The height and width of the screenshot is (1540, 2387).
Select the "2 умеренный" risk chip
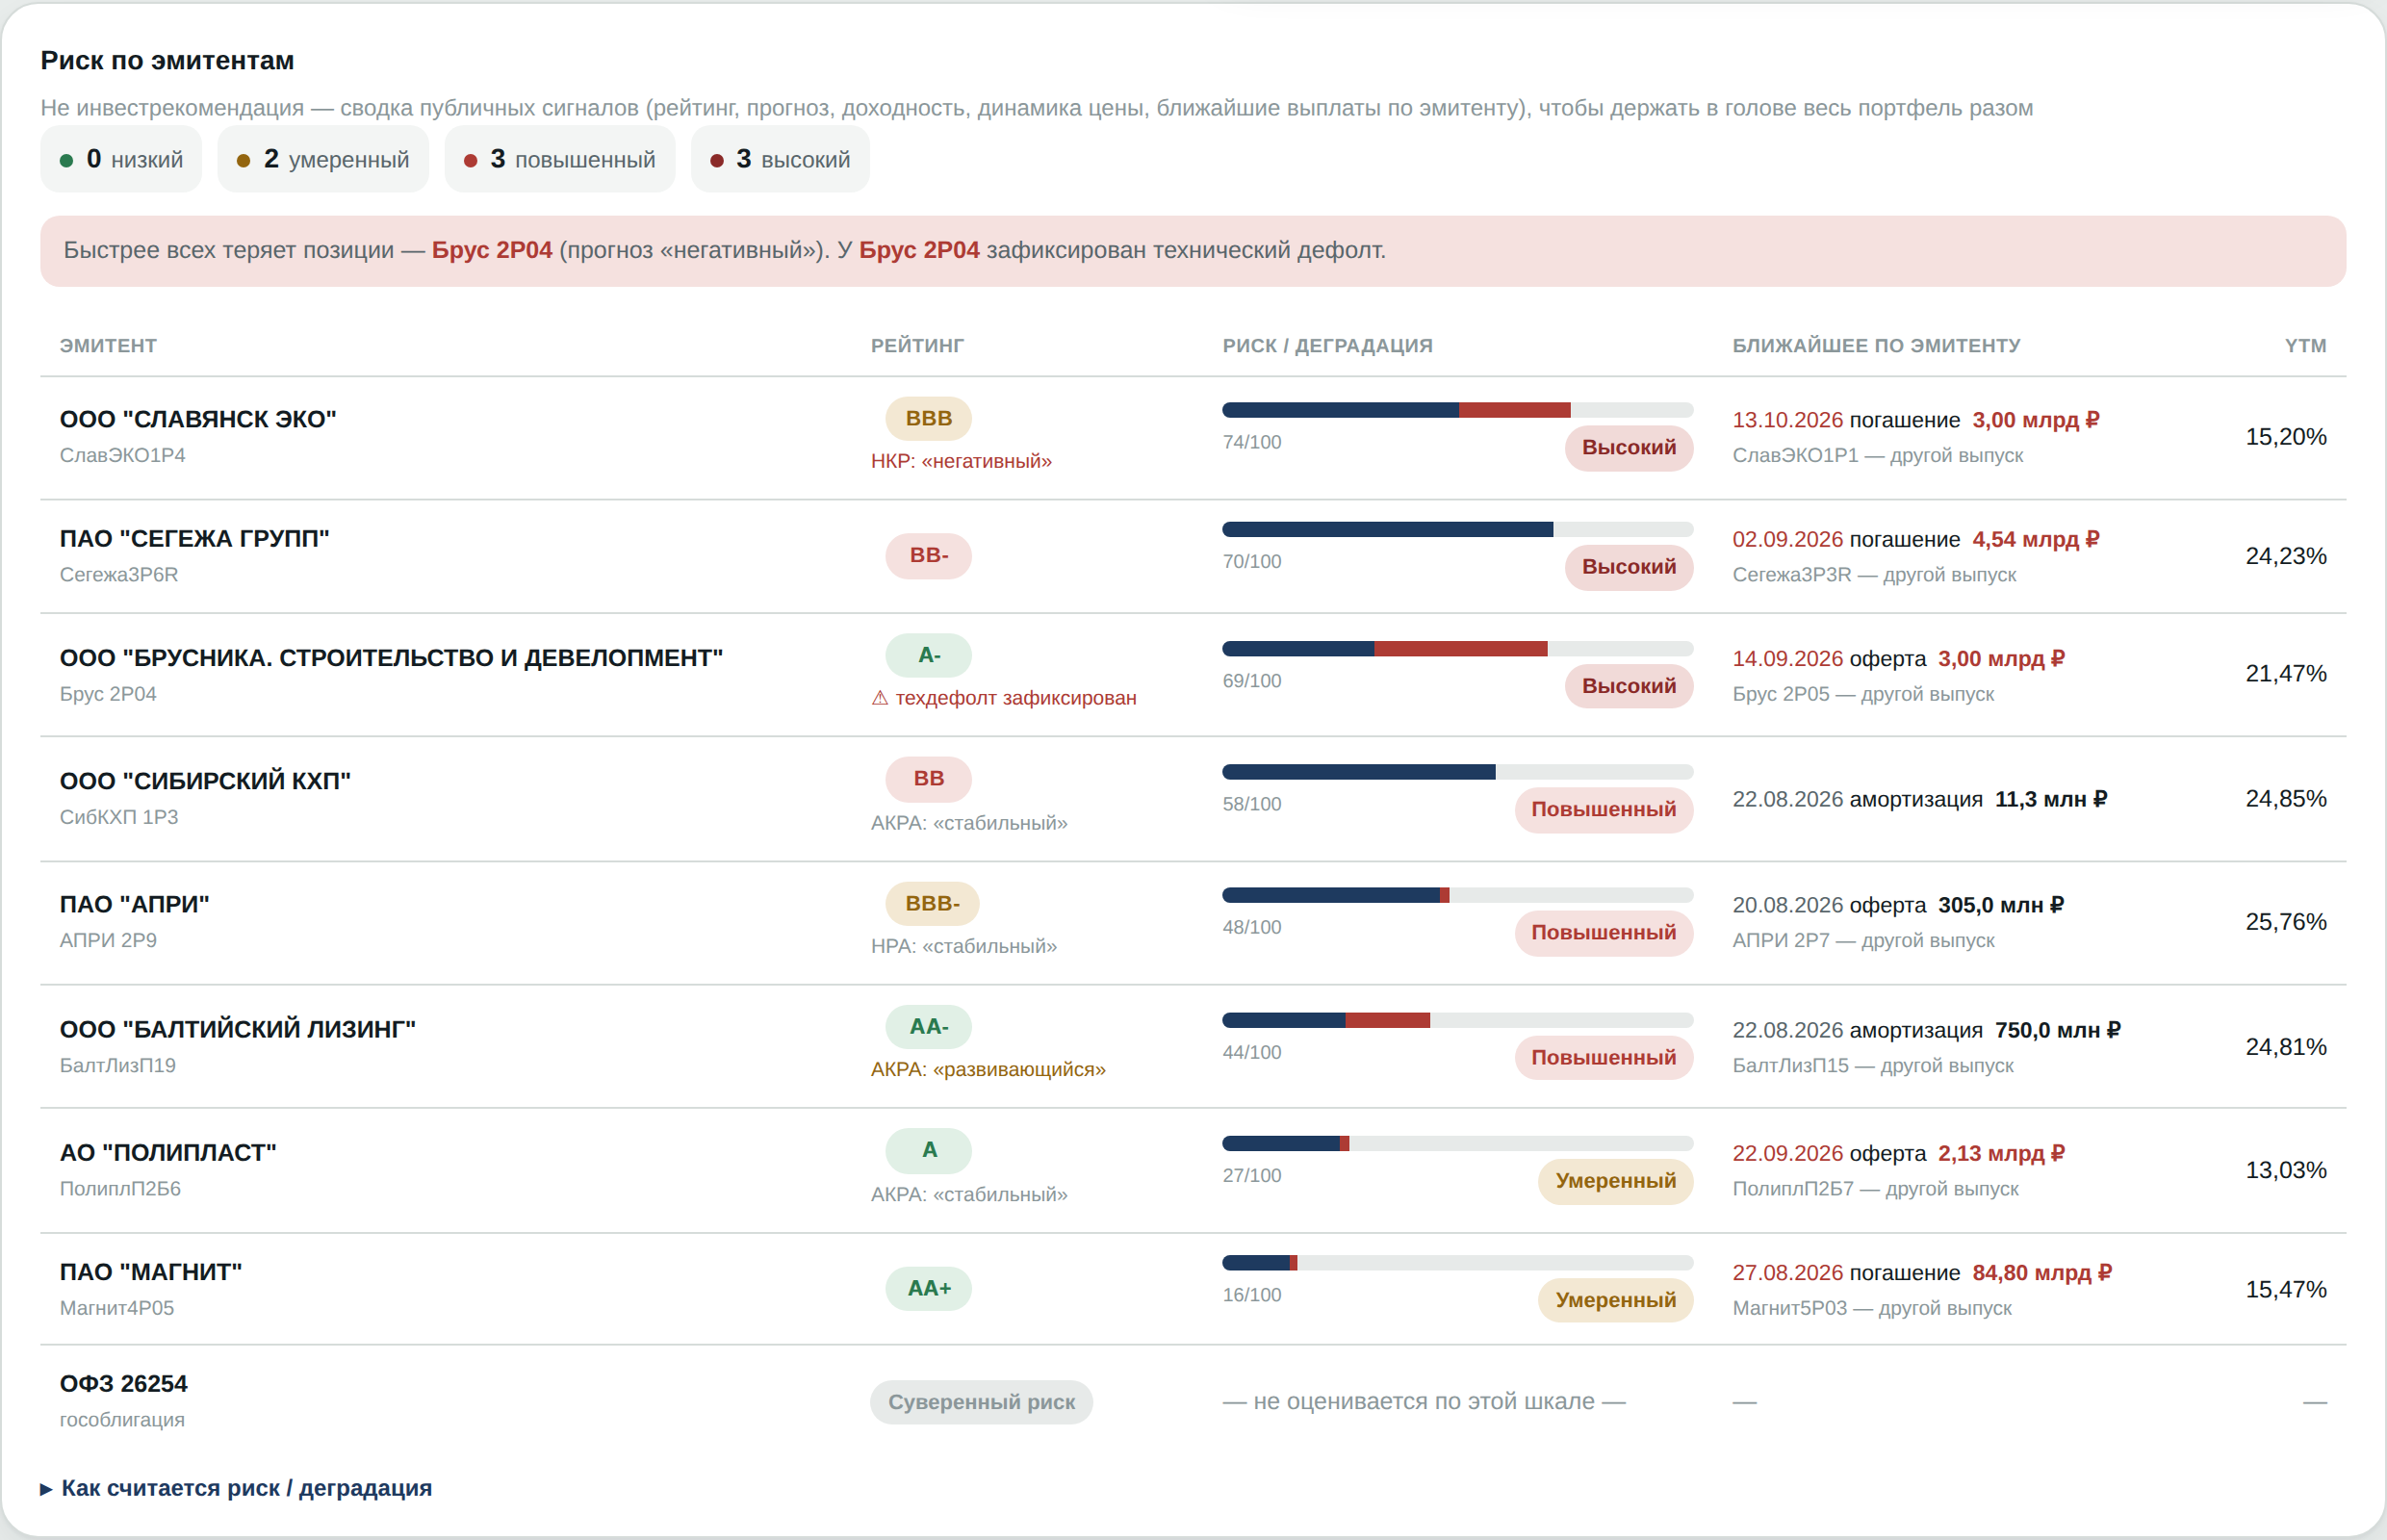323,159
